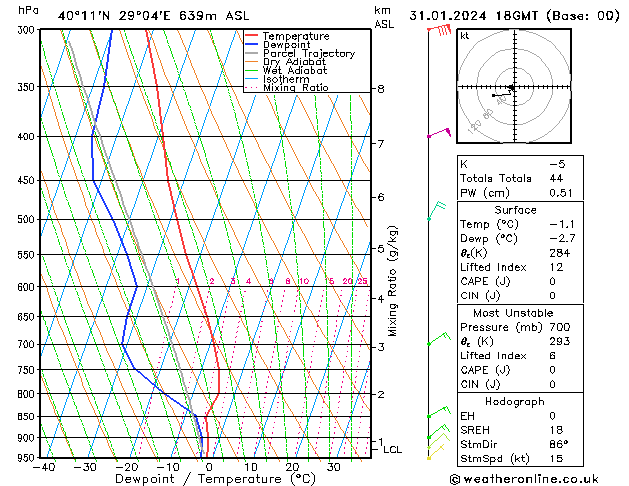629x486 pixels.
Task: Click the yellow wind barb at 950 hPa
Action: (x=436, y=452)
